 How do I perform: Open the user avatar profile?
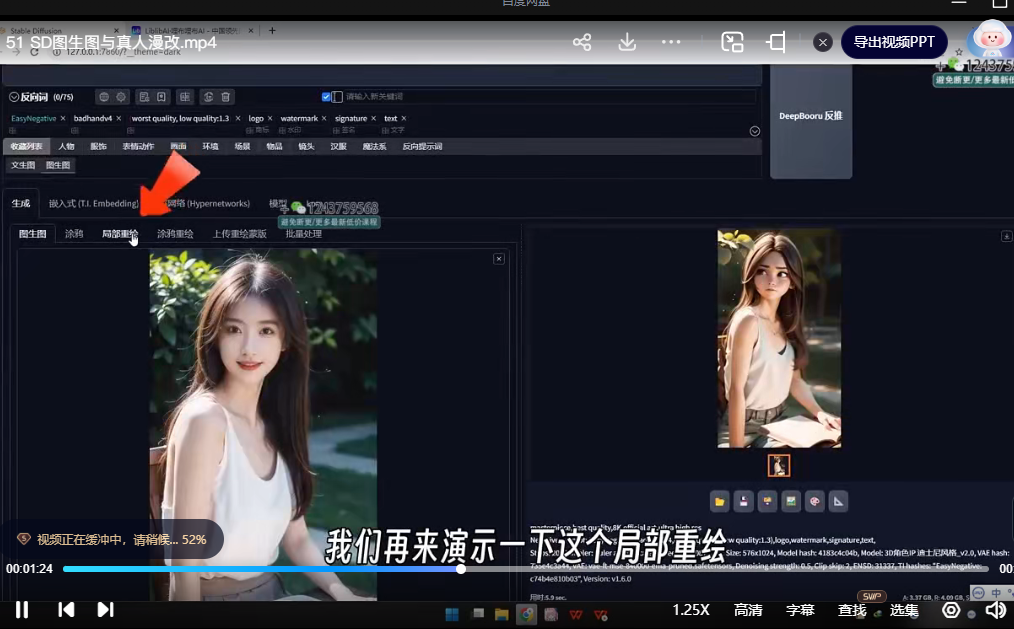(x=991, y=39)
